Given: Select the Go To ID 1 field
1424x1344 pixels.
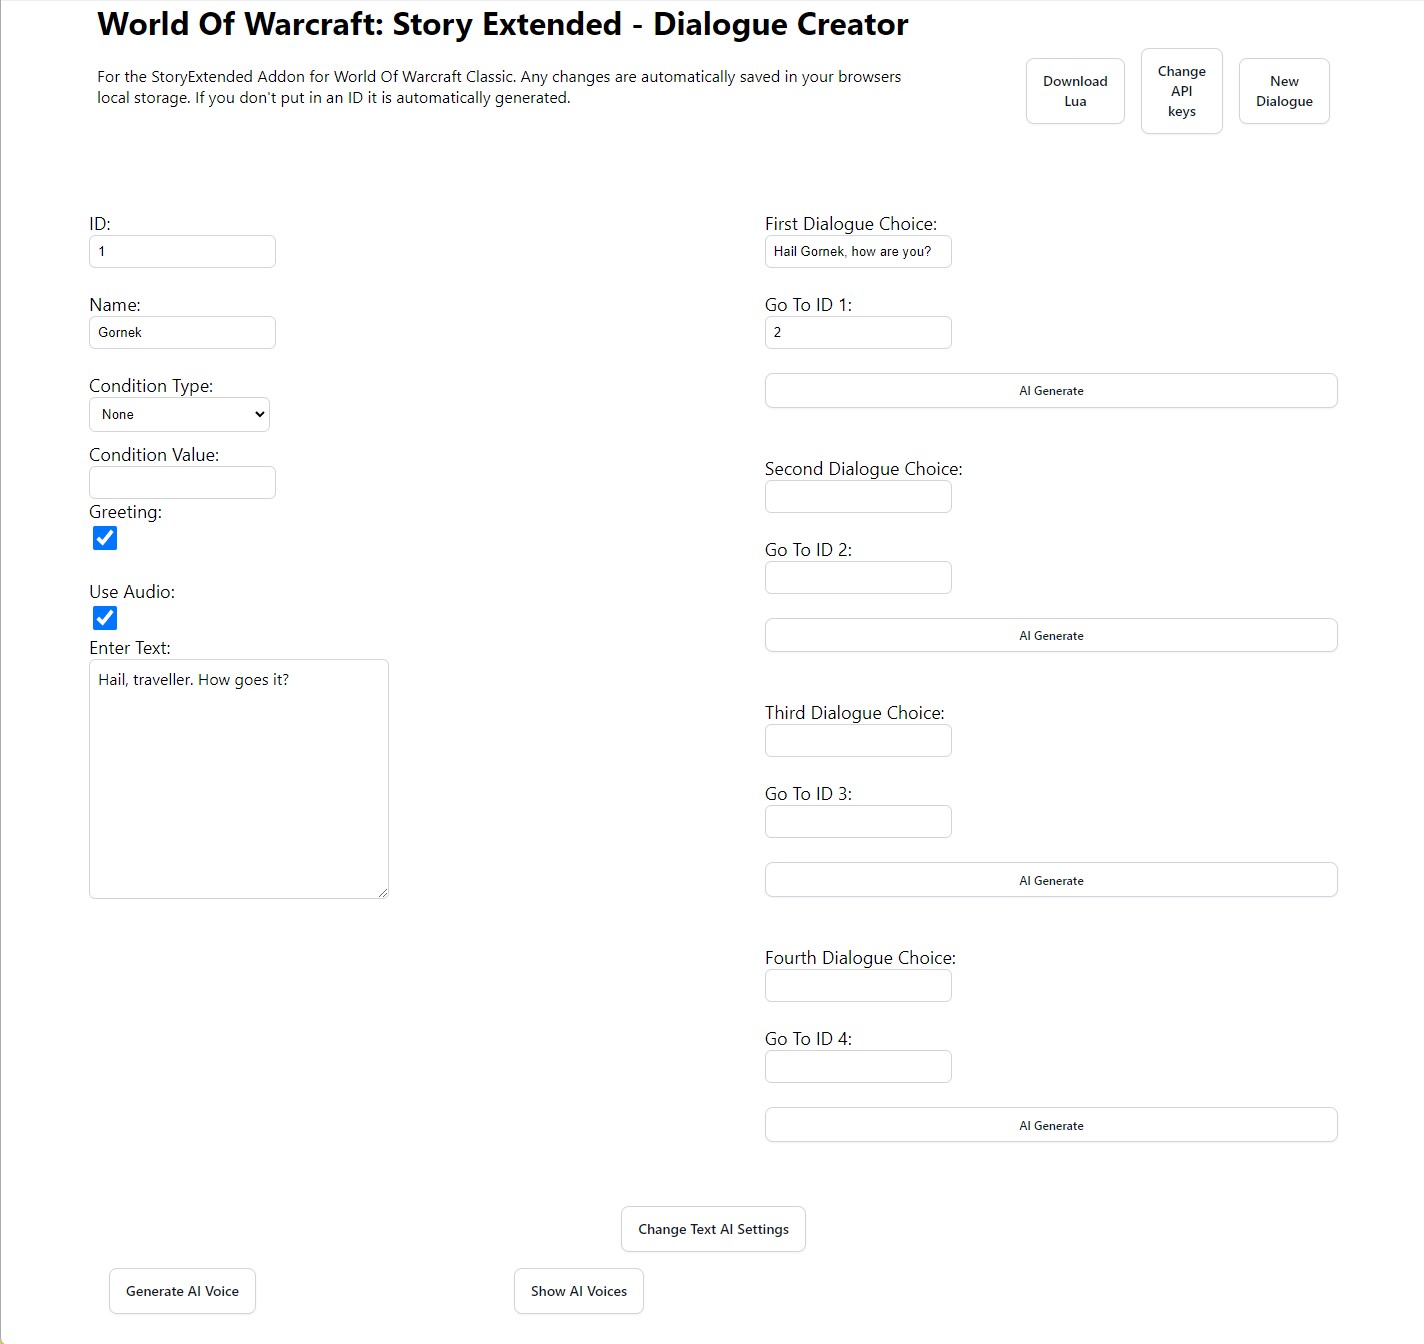Looking at the screenshot, I should coord(858,333).
